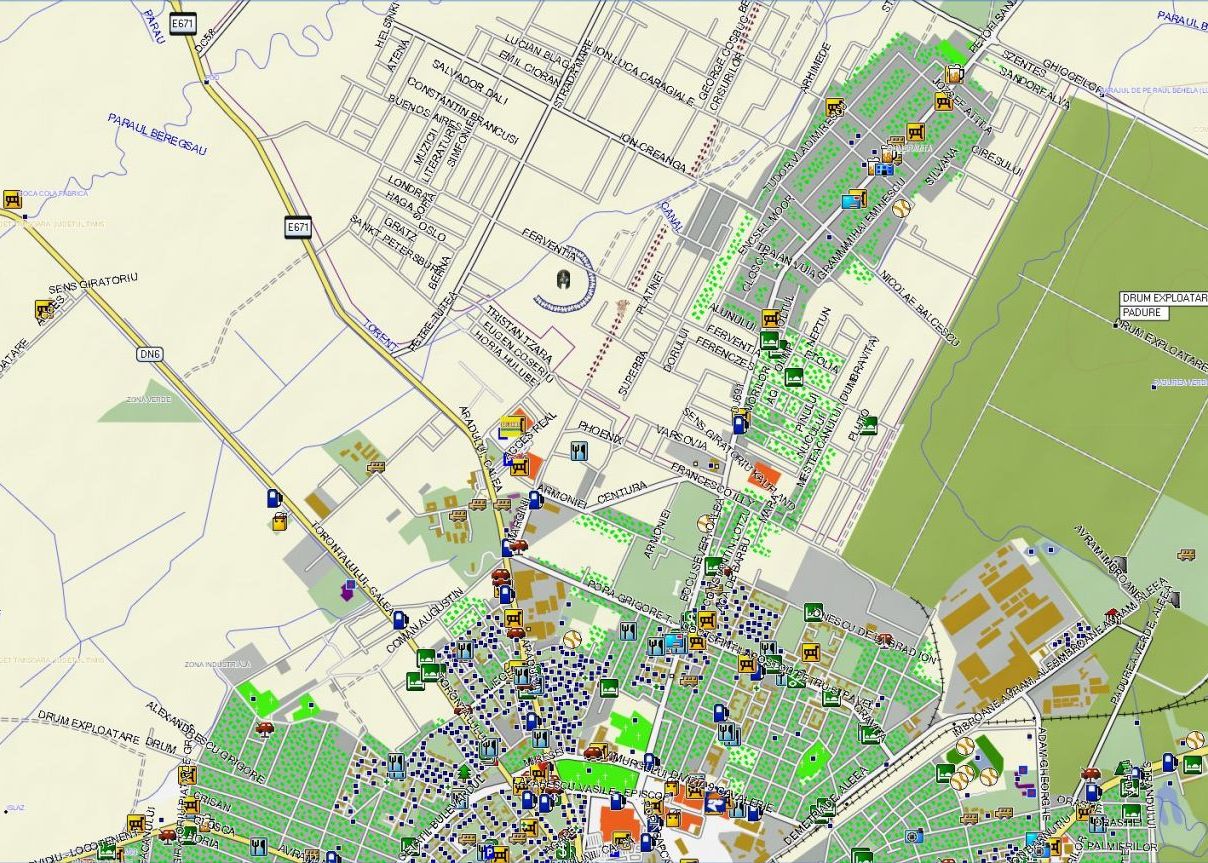Select the beer mug icon near Jozsef Attila

pyautogui.click(x=953, y=72)
